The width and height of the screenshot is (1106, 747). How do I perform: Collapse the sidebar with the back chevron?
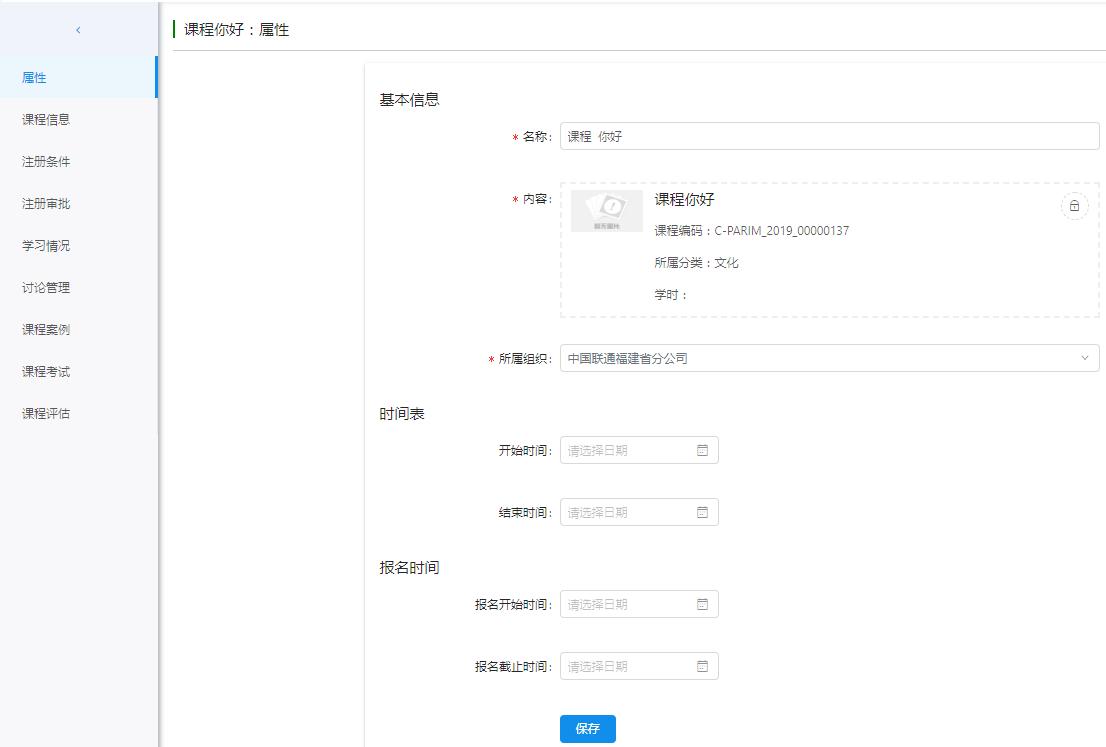pyautogui.click(x=78, y=30)
